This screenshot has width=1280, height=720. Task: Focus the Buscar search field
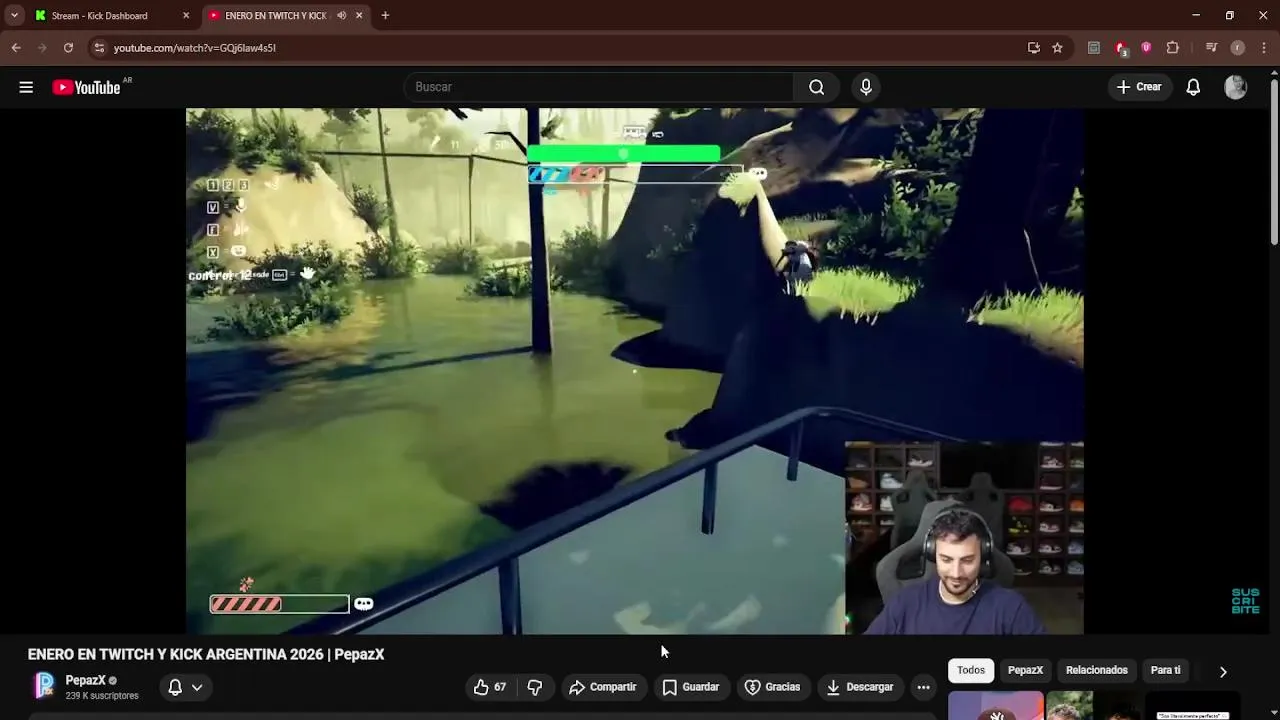pos(598,87)
